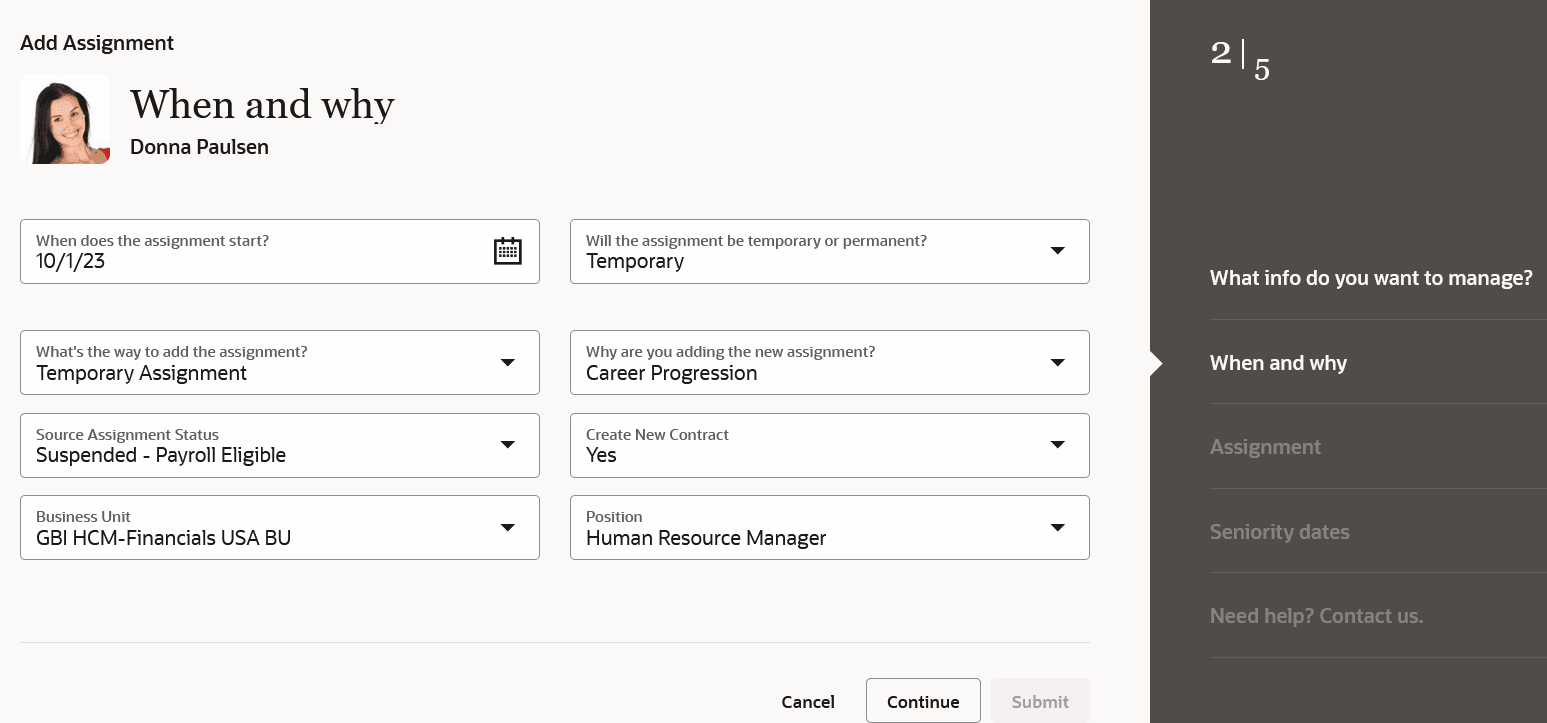
Task: Expand the Position dropdown arrow
Action: [1057, 527]
